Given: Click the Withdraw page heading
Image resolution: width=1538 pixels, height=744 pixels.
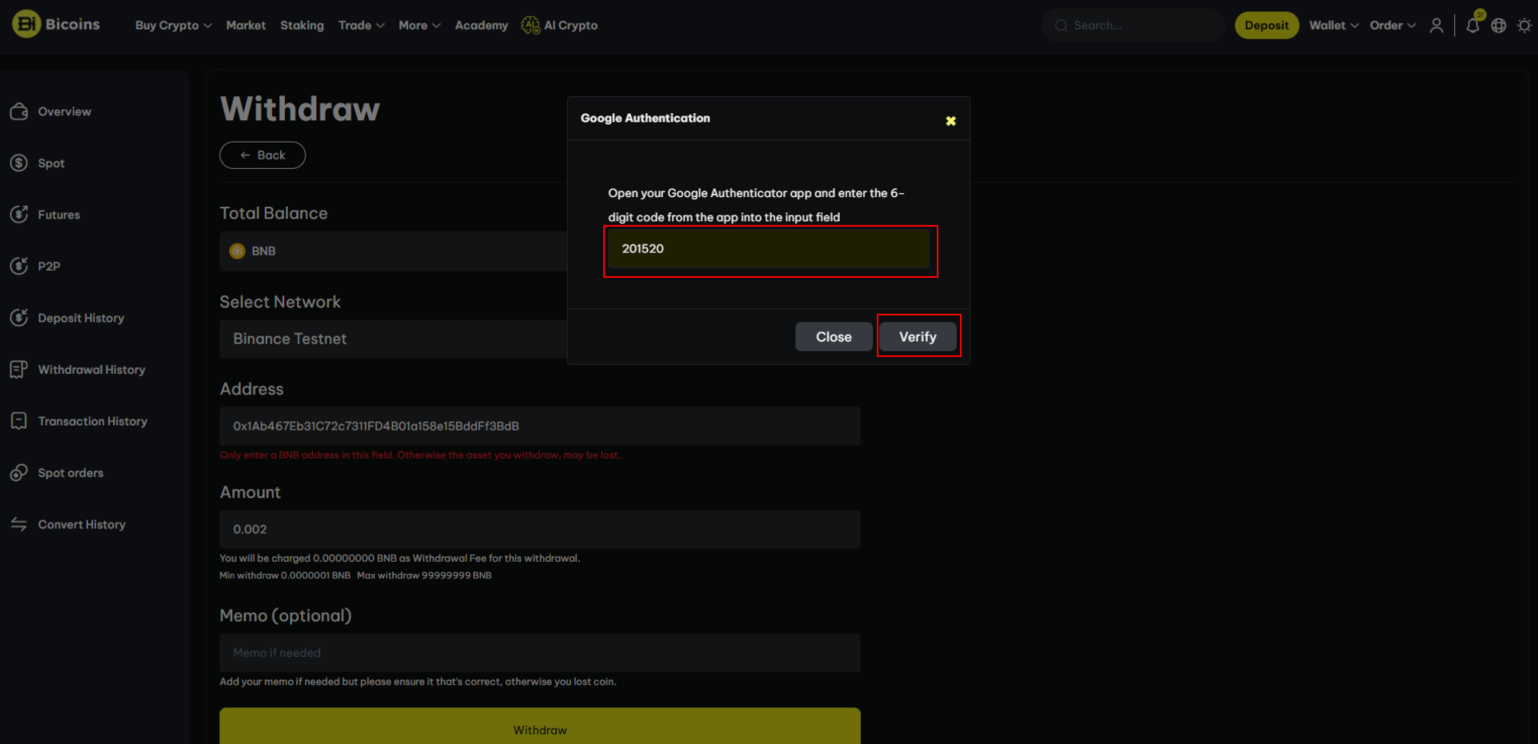Looking at the screenshot, I should [300, 108].
